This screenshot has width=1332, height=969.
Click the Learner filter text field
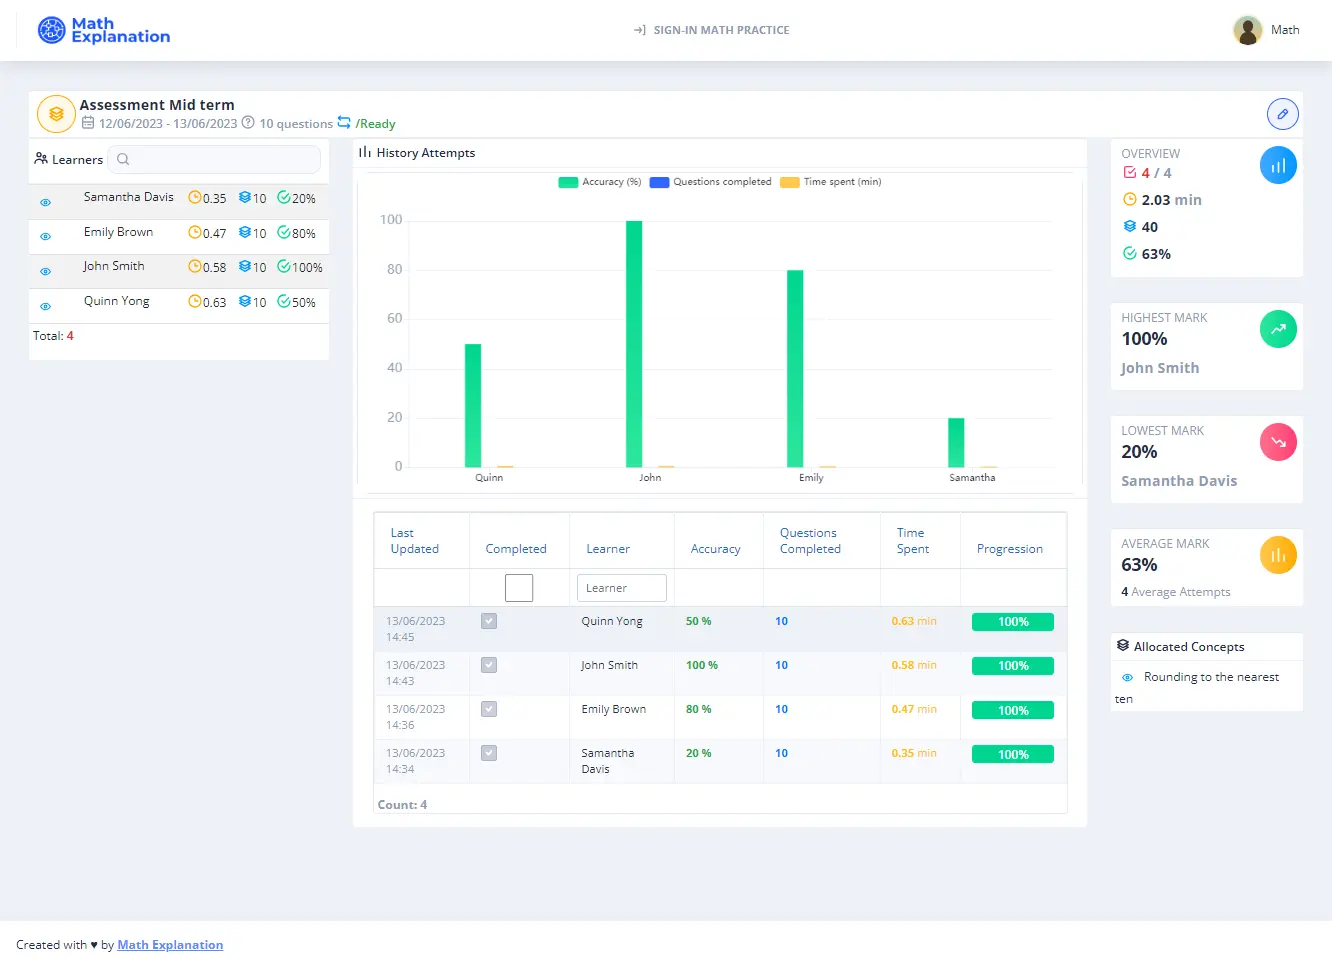click(x=621, y=588)
